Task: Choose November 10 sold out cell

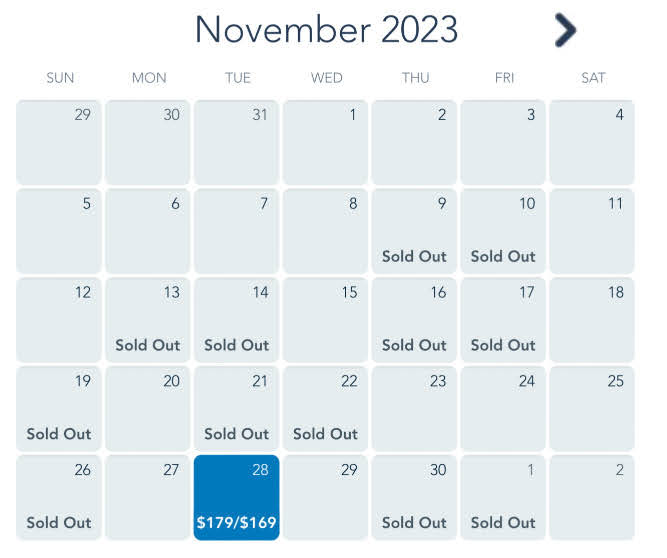Action: 503,231
